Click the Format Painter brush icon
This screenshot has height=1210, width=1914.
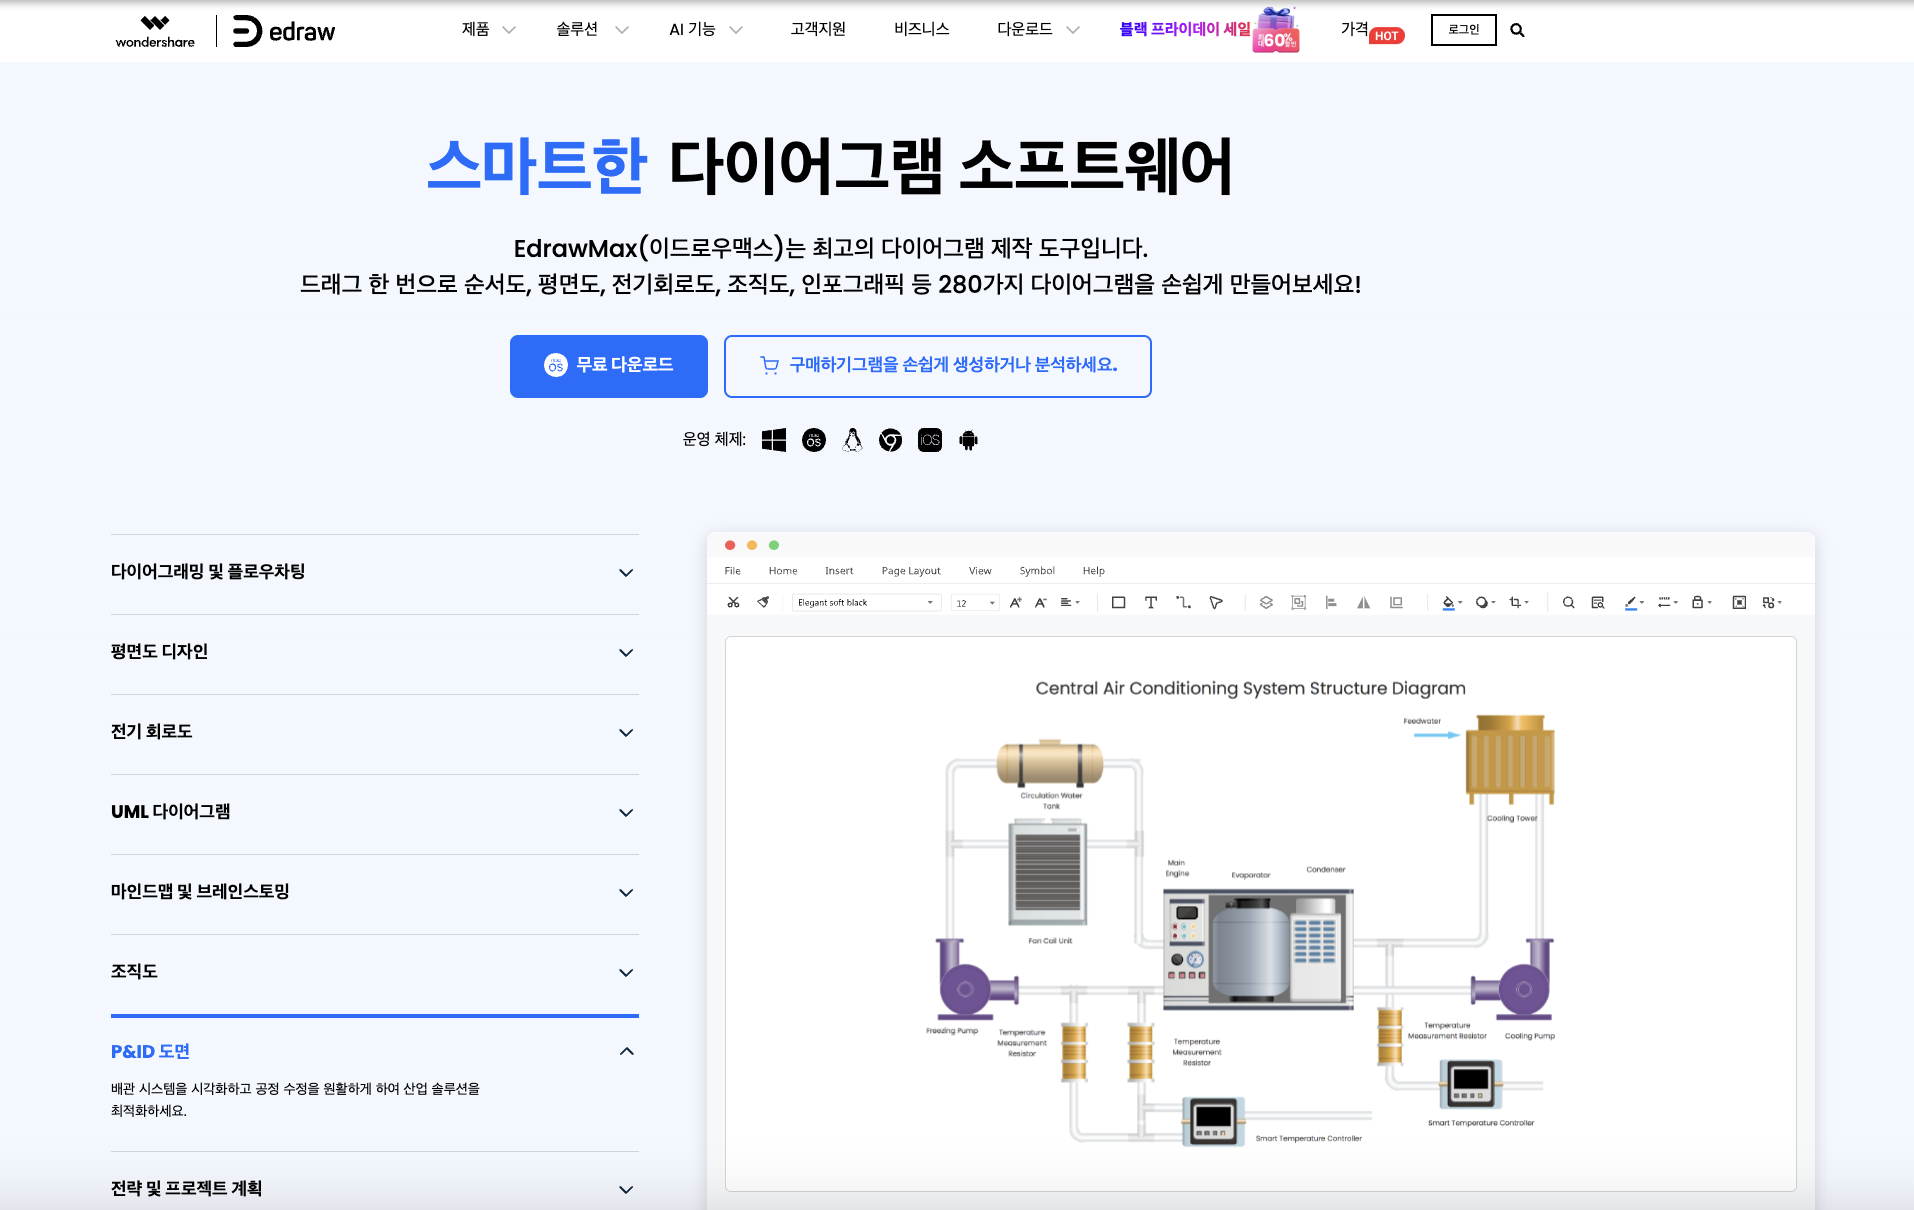pyautogui.click(x=763, y=602)
